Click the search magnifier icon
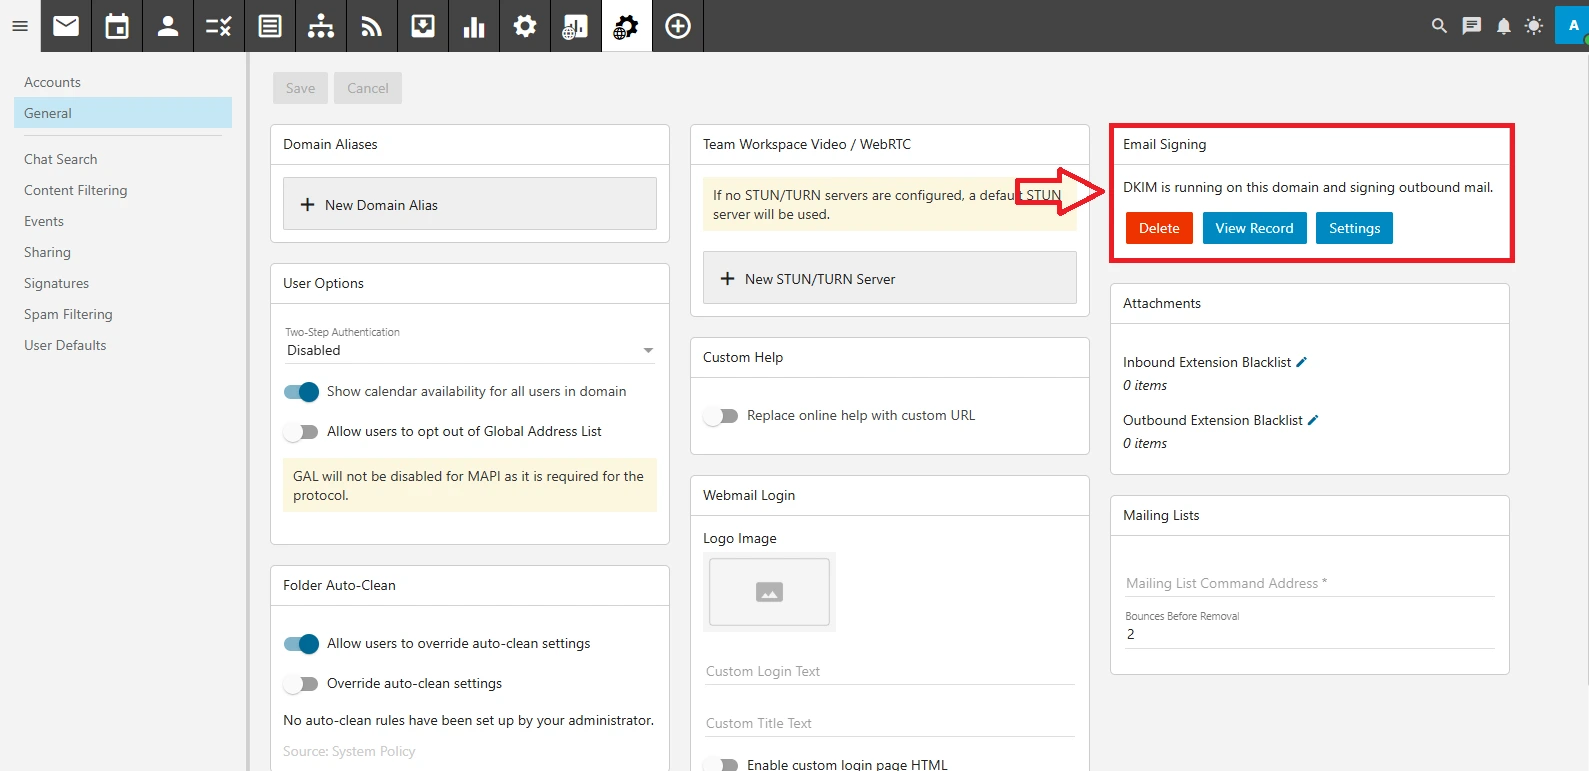The height and width of the screenshot is (771, 1589). tap(1439, 26)
